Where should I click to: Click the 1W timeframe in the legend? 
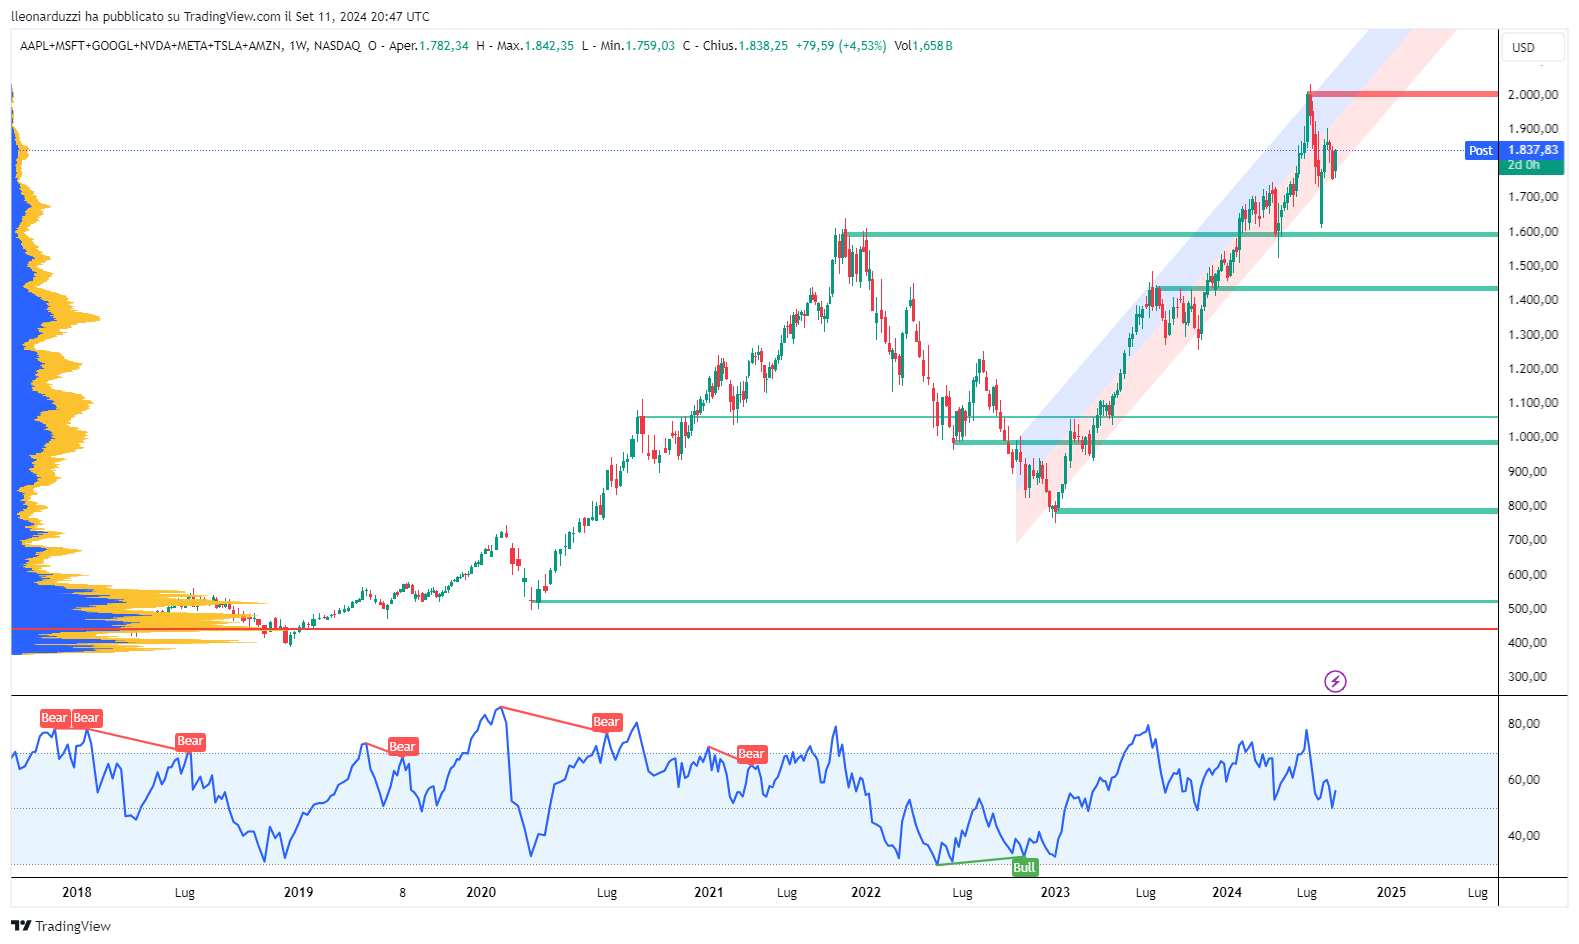(x=298, y=46)
